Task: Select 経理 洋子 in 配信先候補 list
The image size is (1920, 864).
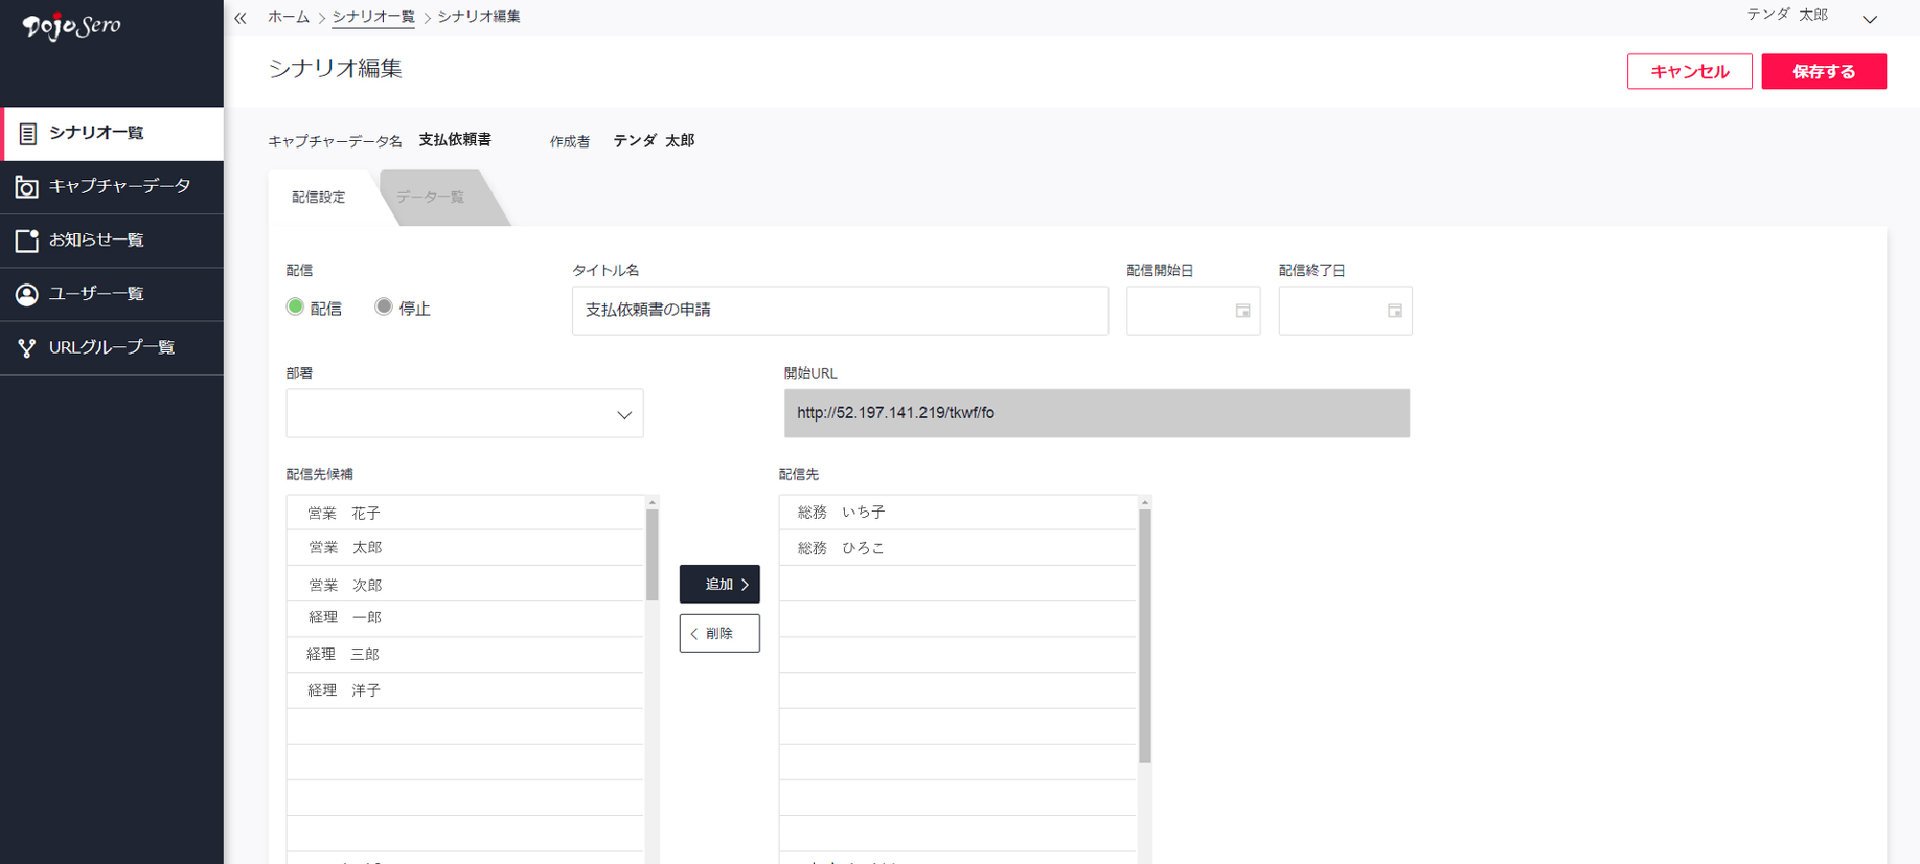Action: tap(465, 691)
